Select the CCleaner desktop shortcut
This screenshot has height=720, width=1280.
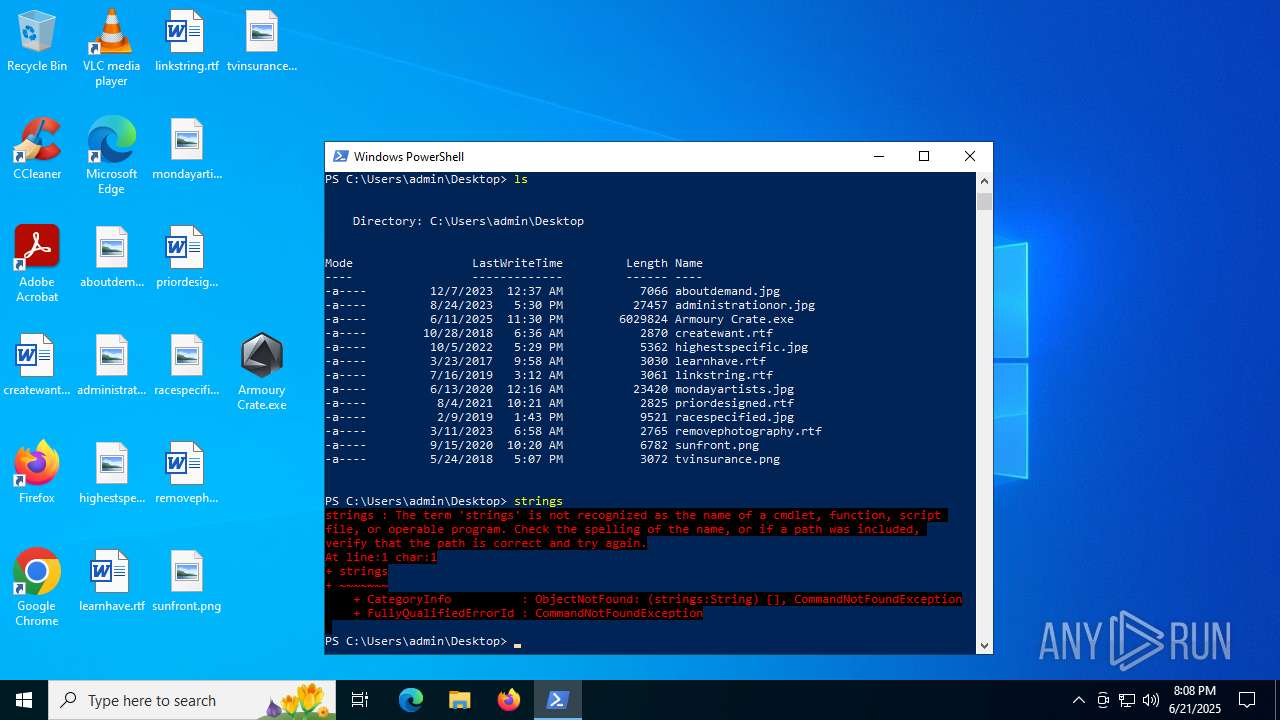[x=37, y=149]
